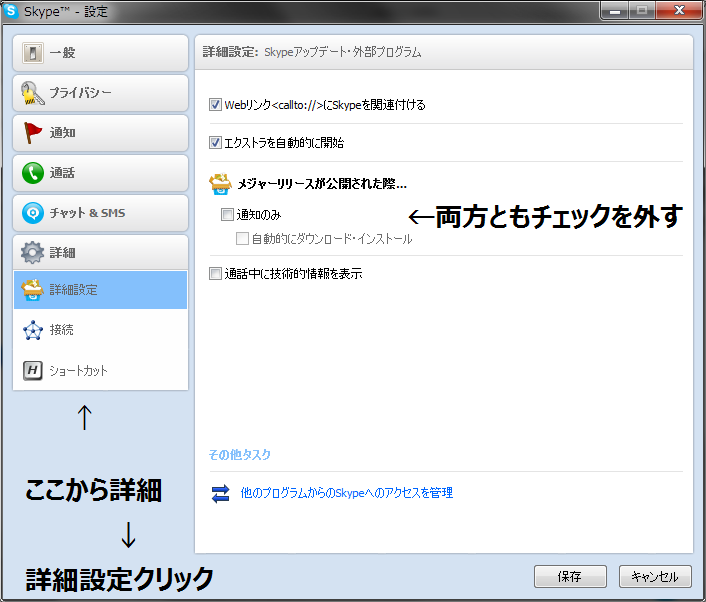The height and width of the screenshot is (602, 706).
Task: Minimize the Skype settings window
Action: click(x=615, y=11)
